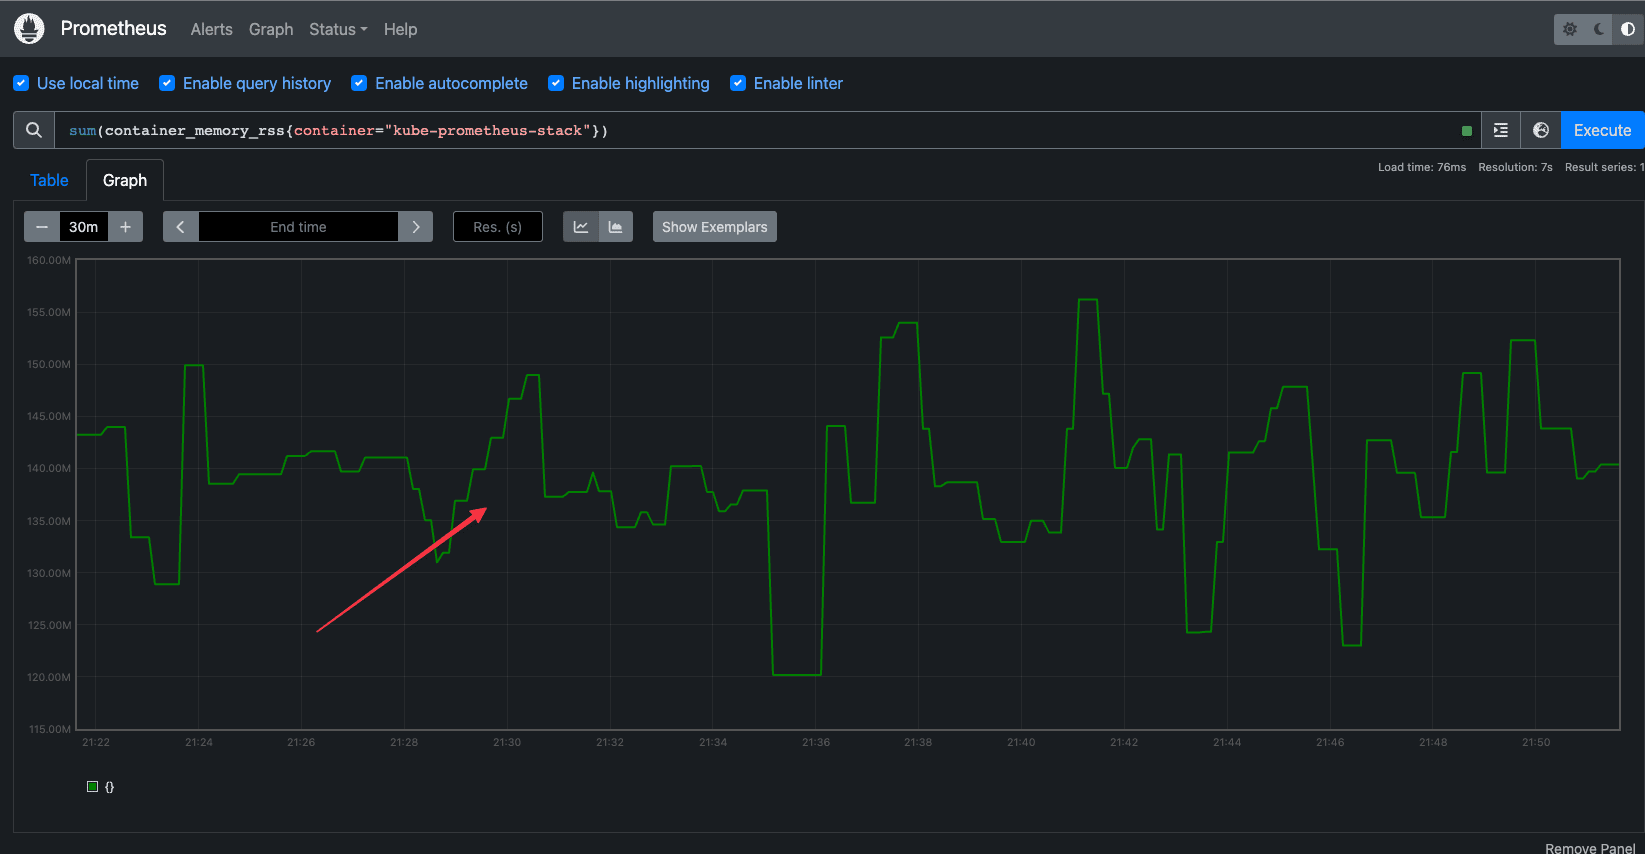Click Show Exemplars button
The image size is (1645, 854).
click(715, 227)
